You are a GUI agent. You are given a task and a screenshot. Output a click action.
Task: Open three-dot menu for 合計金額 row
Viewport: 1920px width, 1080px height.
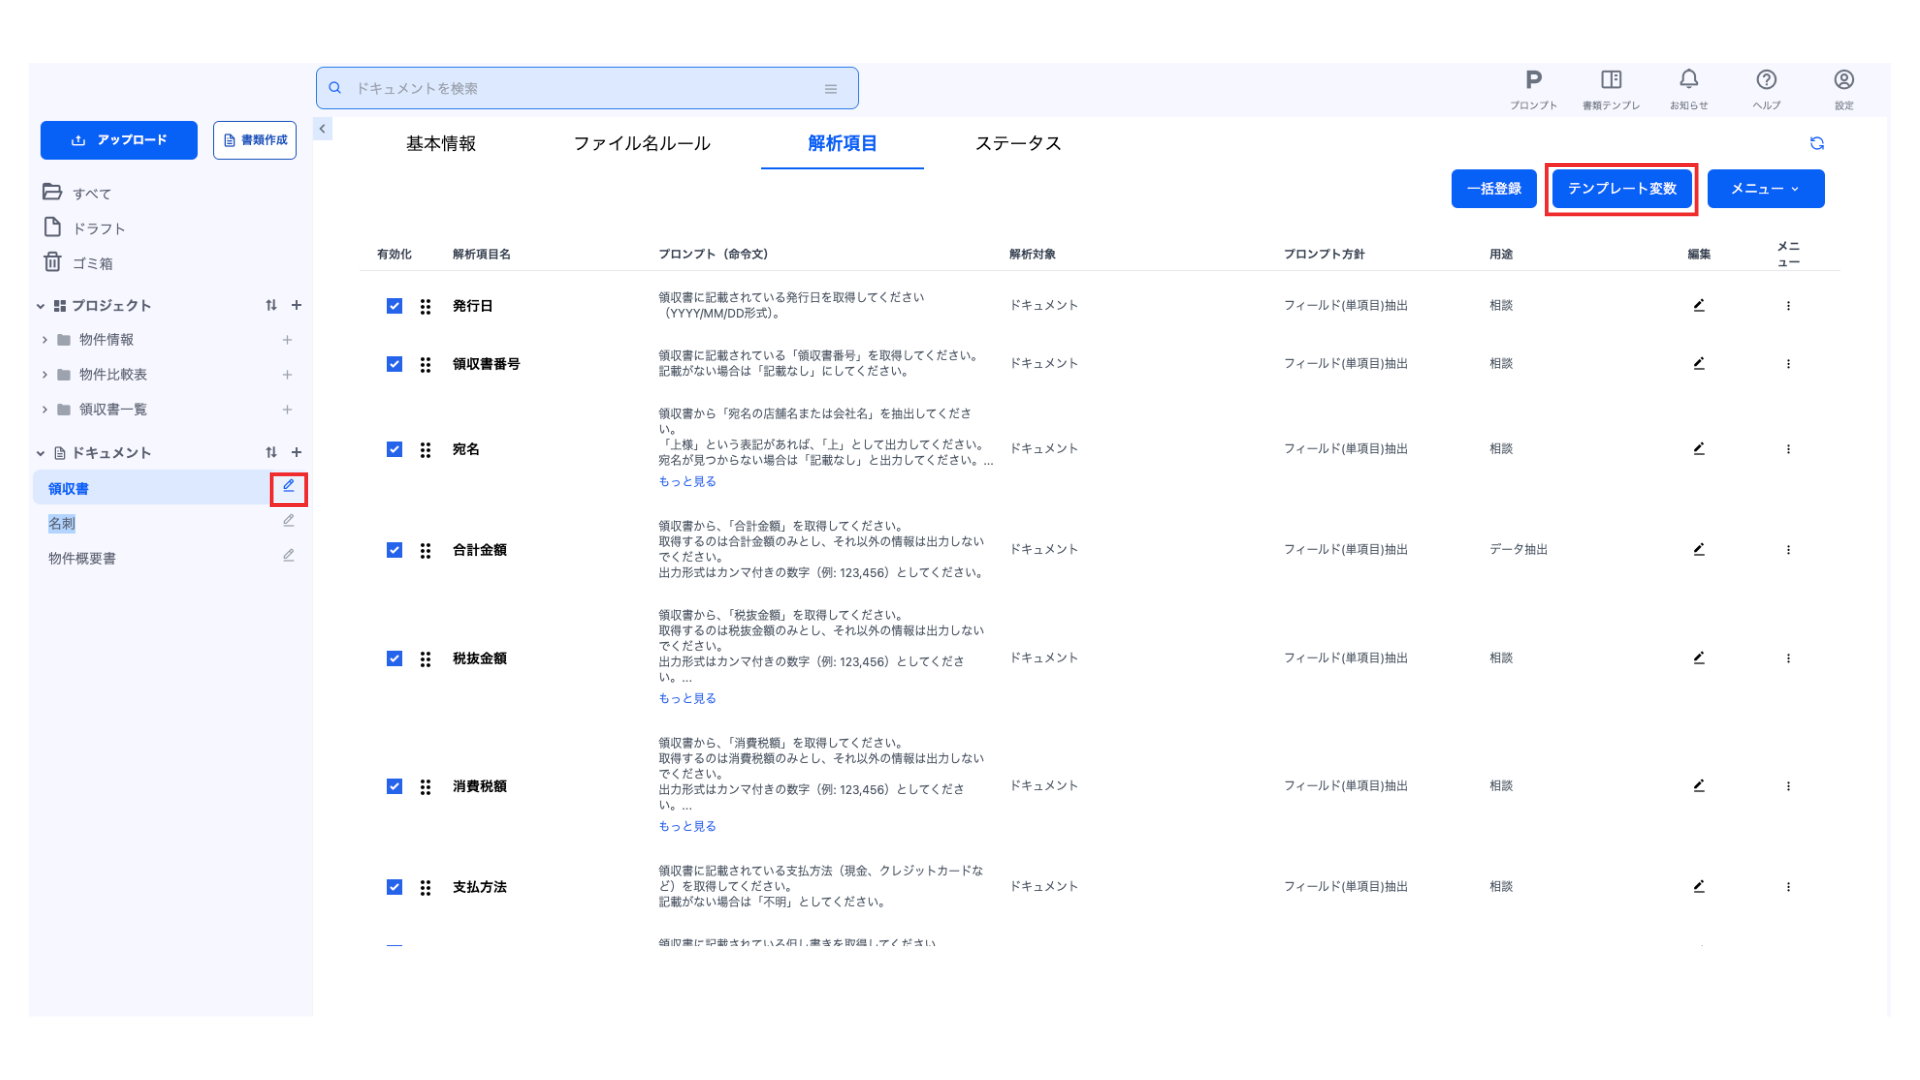pos(1788,550)
